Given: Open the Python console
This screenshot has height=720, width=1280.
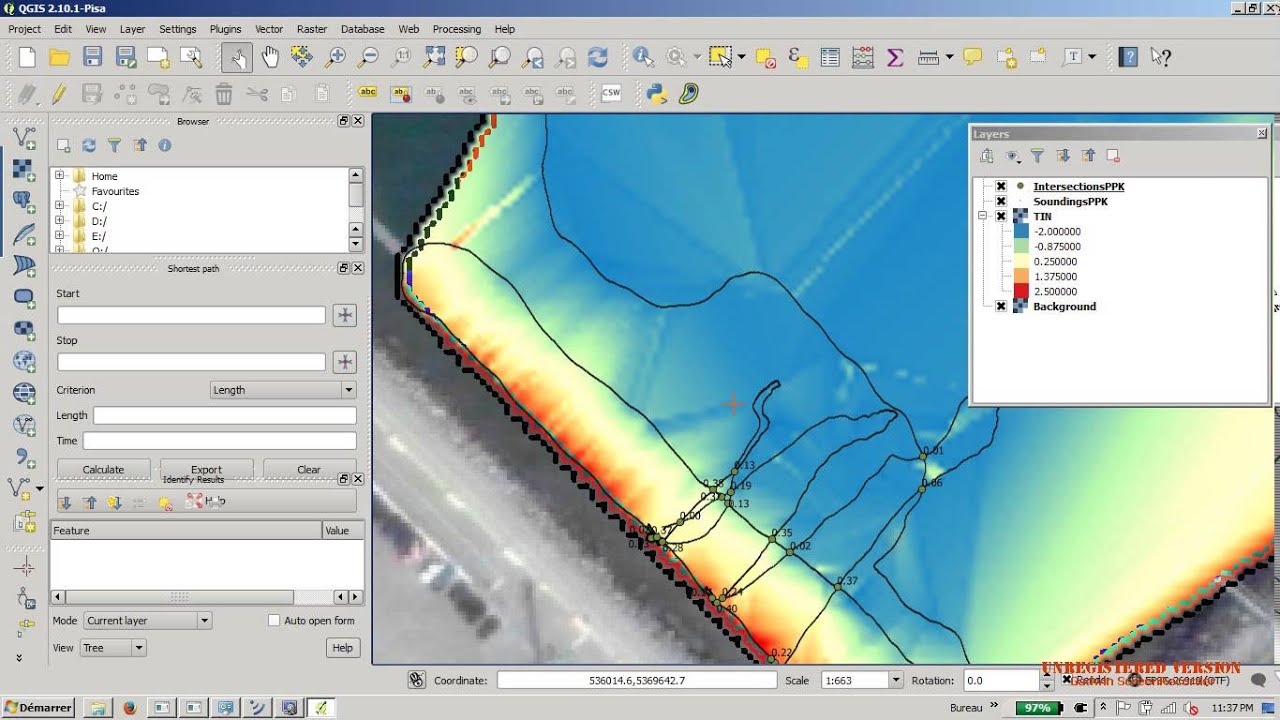Looking at the screenshot, I should click(657, 94).
